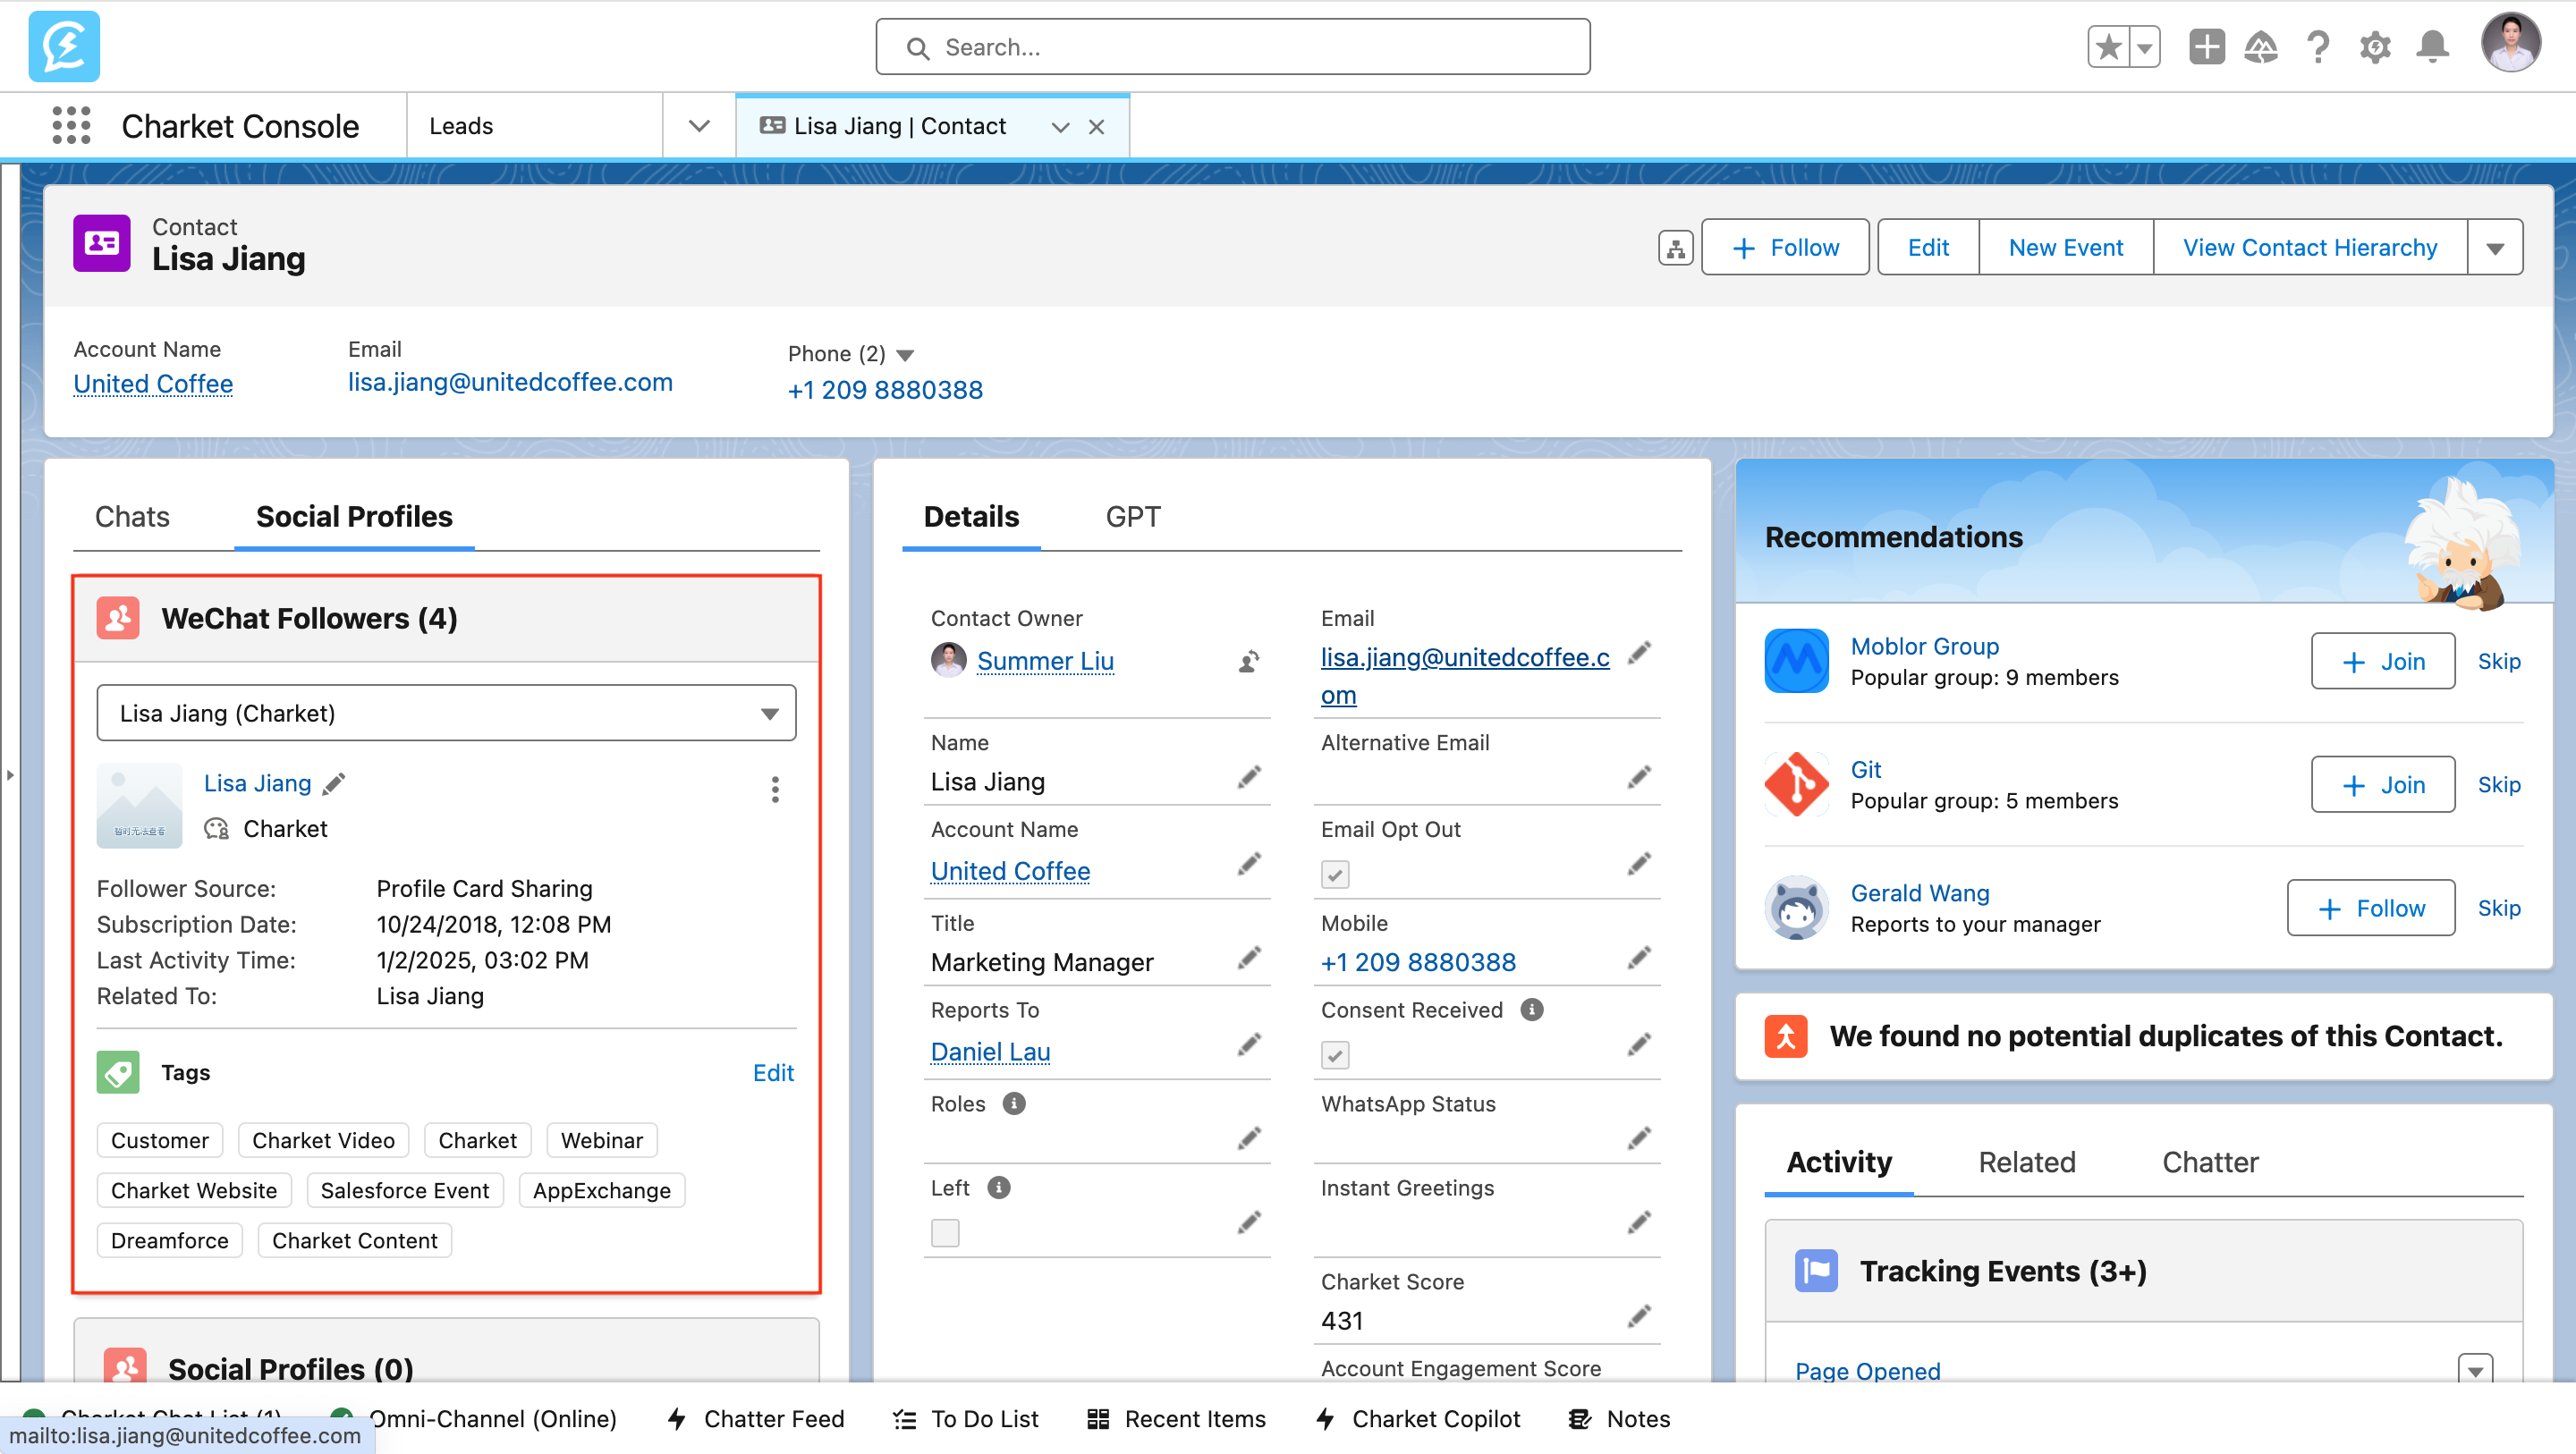Switch to the Social Profiles tab
The width and height of the screenshot is (2576, 1454).
pos(354,517)
